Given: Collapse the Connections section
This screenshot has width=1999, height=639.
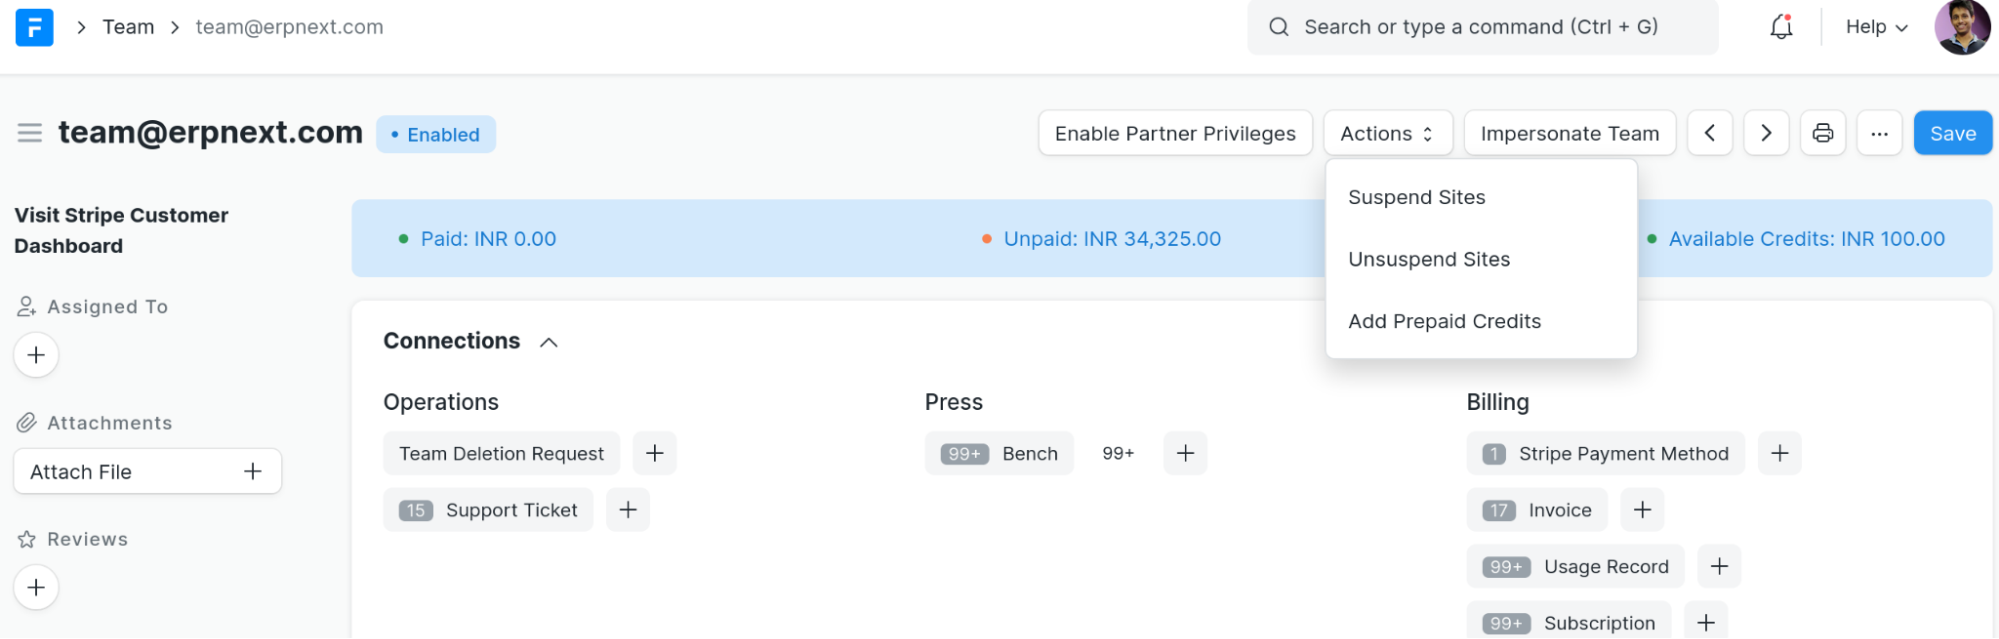Looking at the screenshot, I should tap(548, 342).
